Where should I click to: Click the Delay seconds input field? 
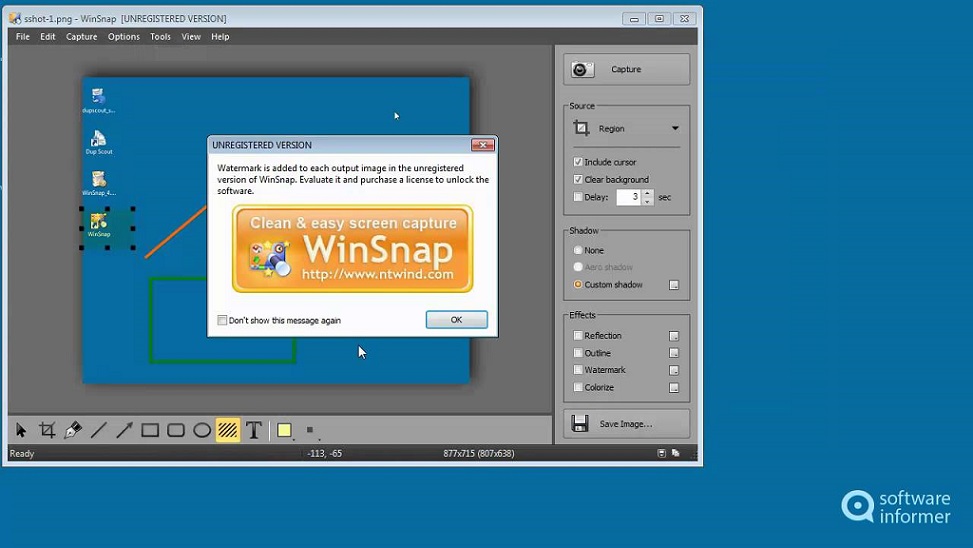pyautogui.click(x=629, y=197)
